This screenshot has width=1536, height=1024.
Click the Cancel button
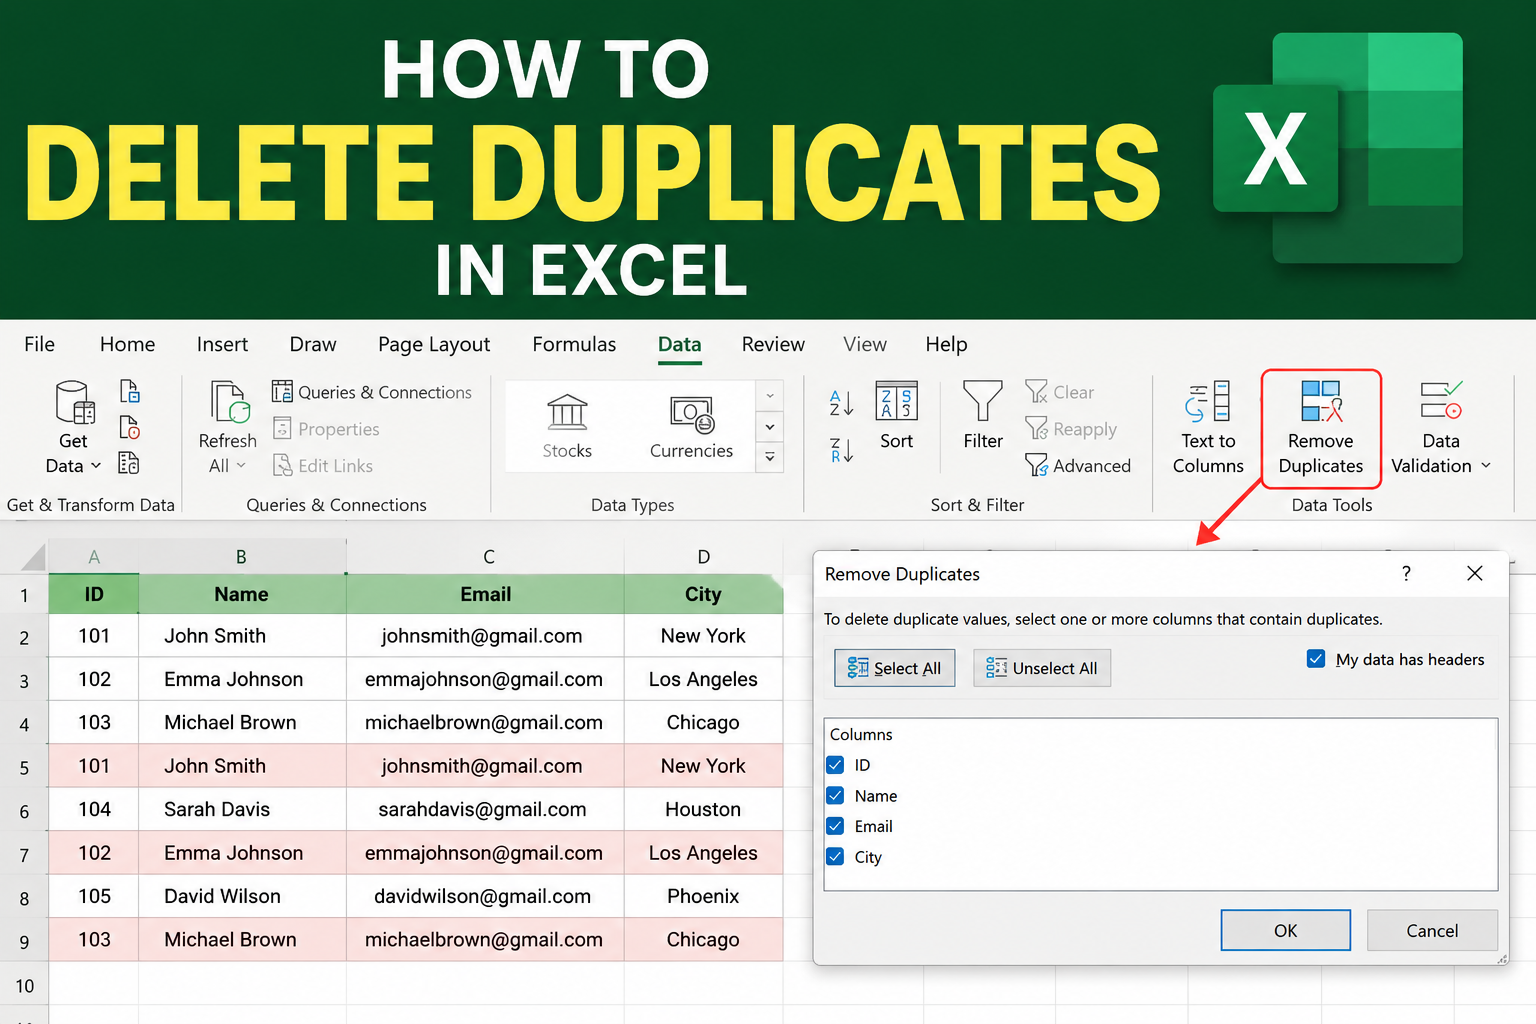click(1432, 931)
